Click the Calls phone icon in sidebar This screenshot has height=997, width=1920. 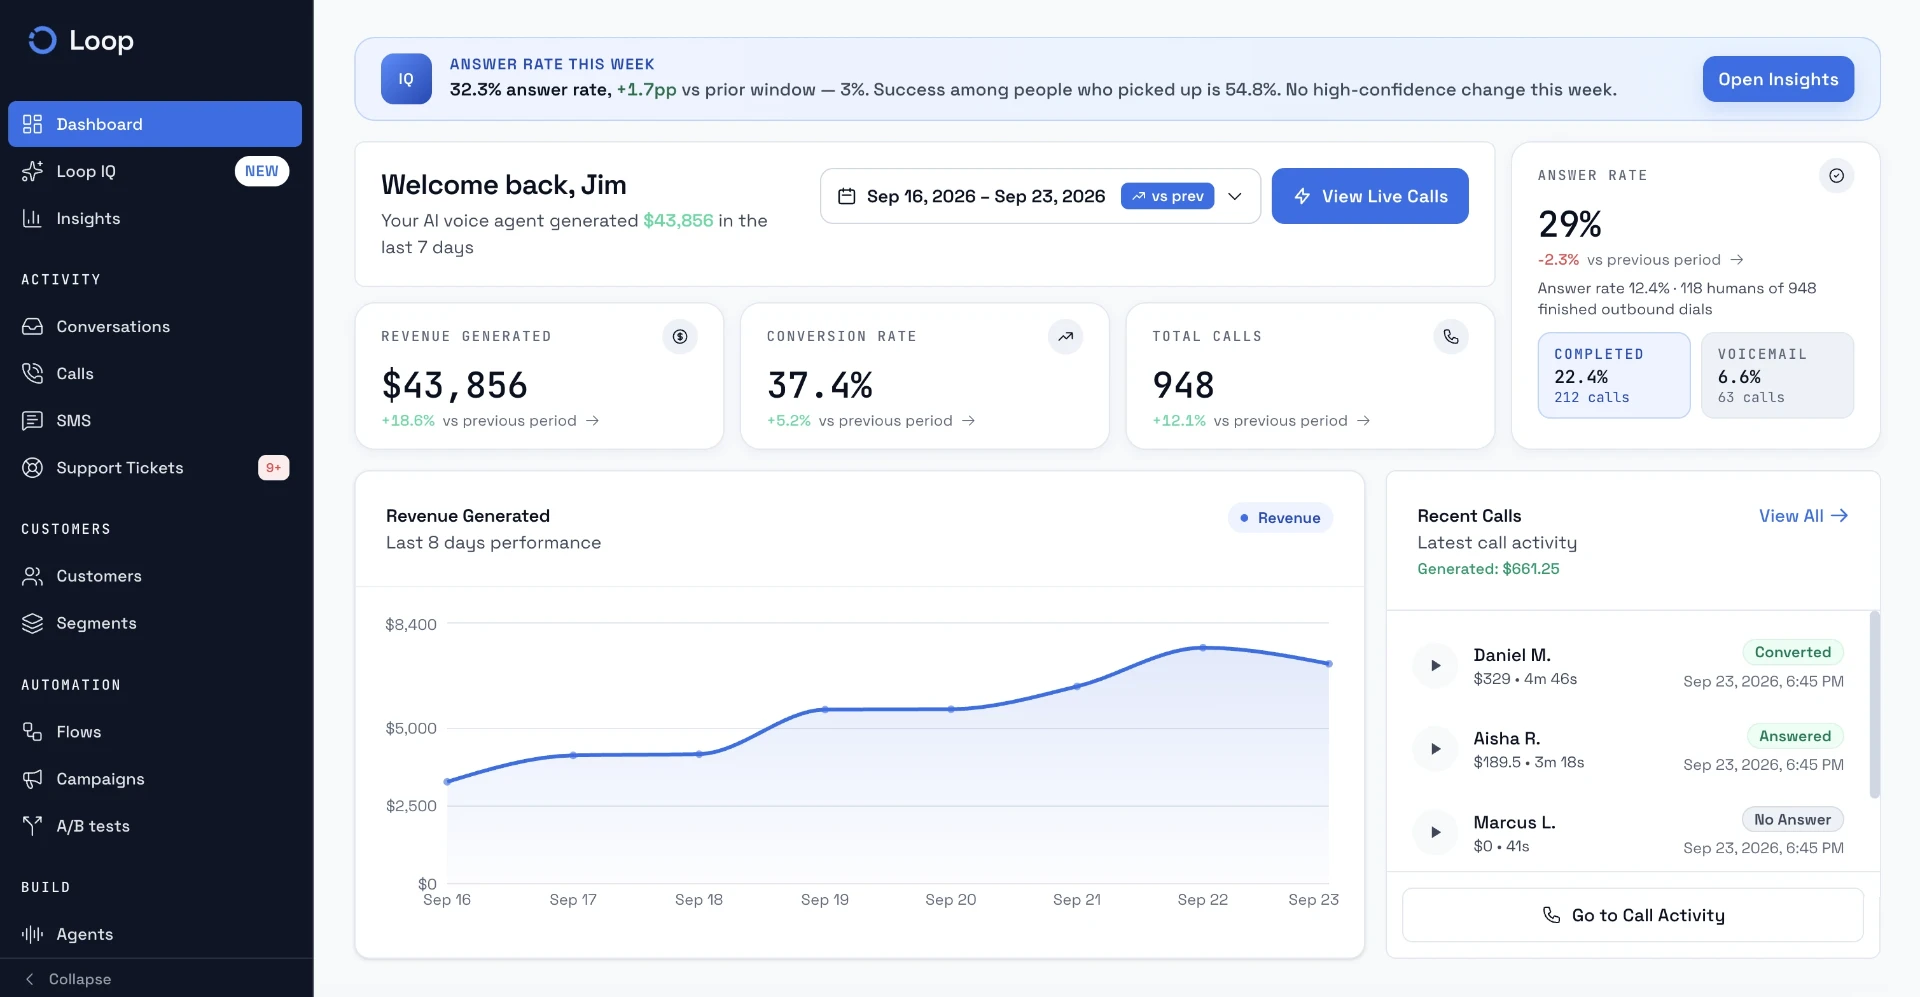point(33,373)
